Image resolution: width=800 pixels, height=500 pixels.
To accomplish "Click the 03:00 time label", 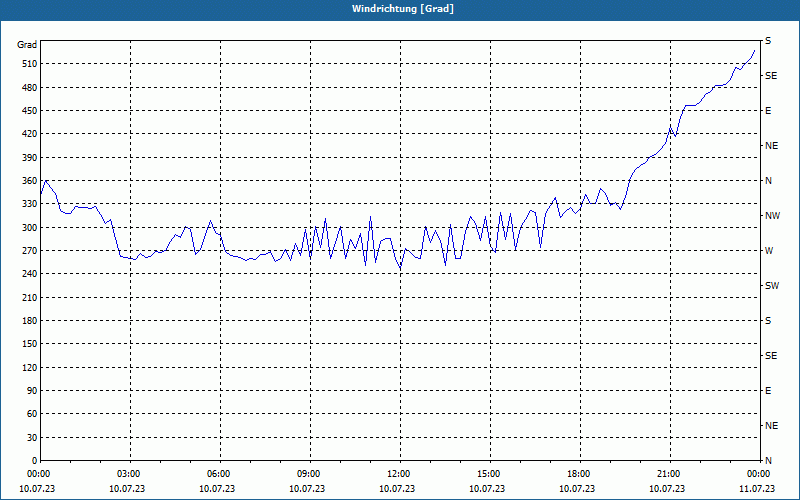I will [129, 474].
